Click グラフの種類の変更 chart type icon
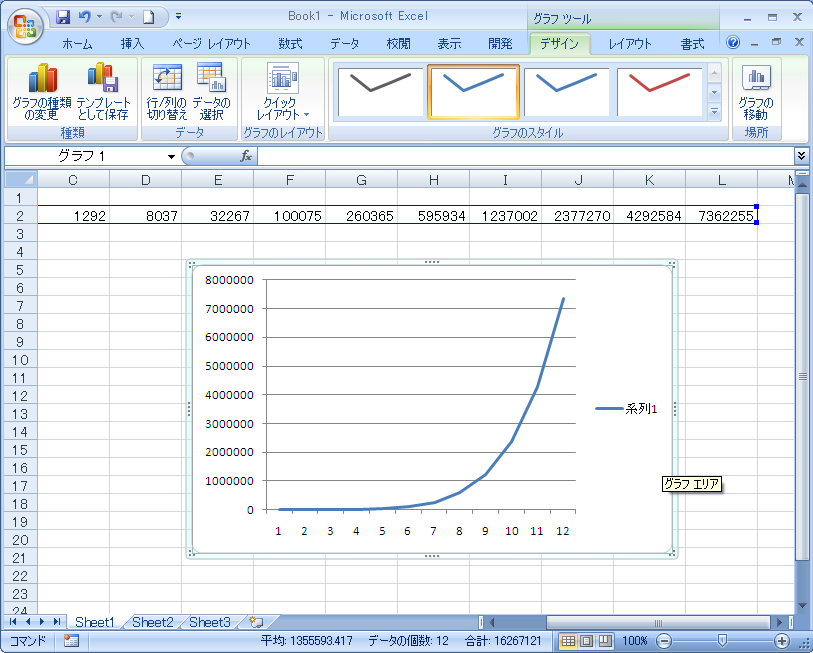813x653 pixels. tap(42, 78)
